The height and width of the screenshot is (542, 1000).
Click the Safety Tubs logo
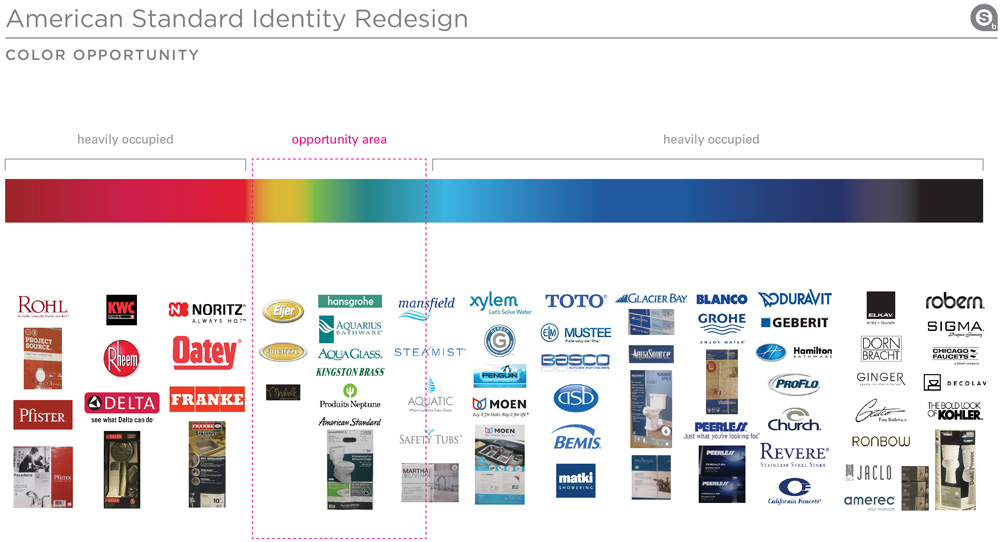click(430, 438)
